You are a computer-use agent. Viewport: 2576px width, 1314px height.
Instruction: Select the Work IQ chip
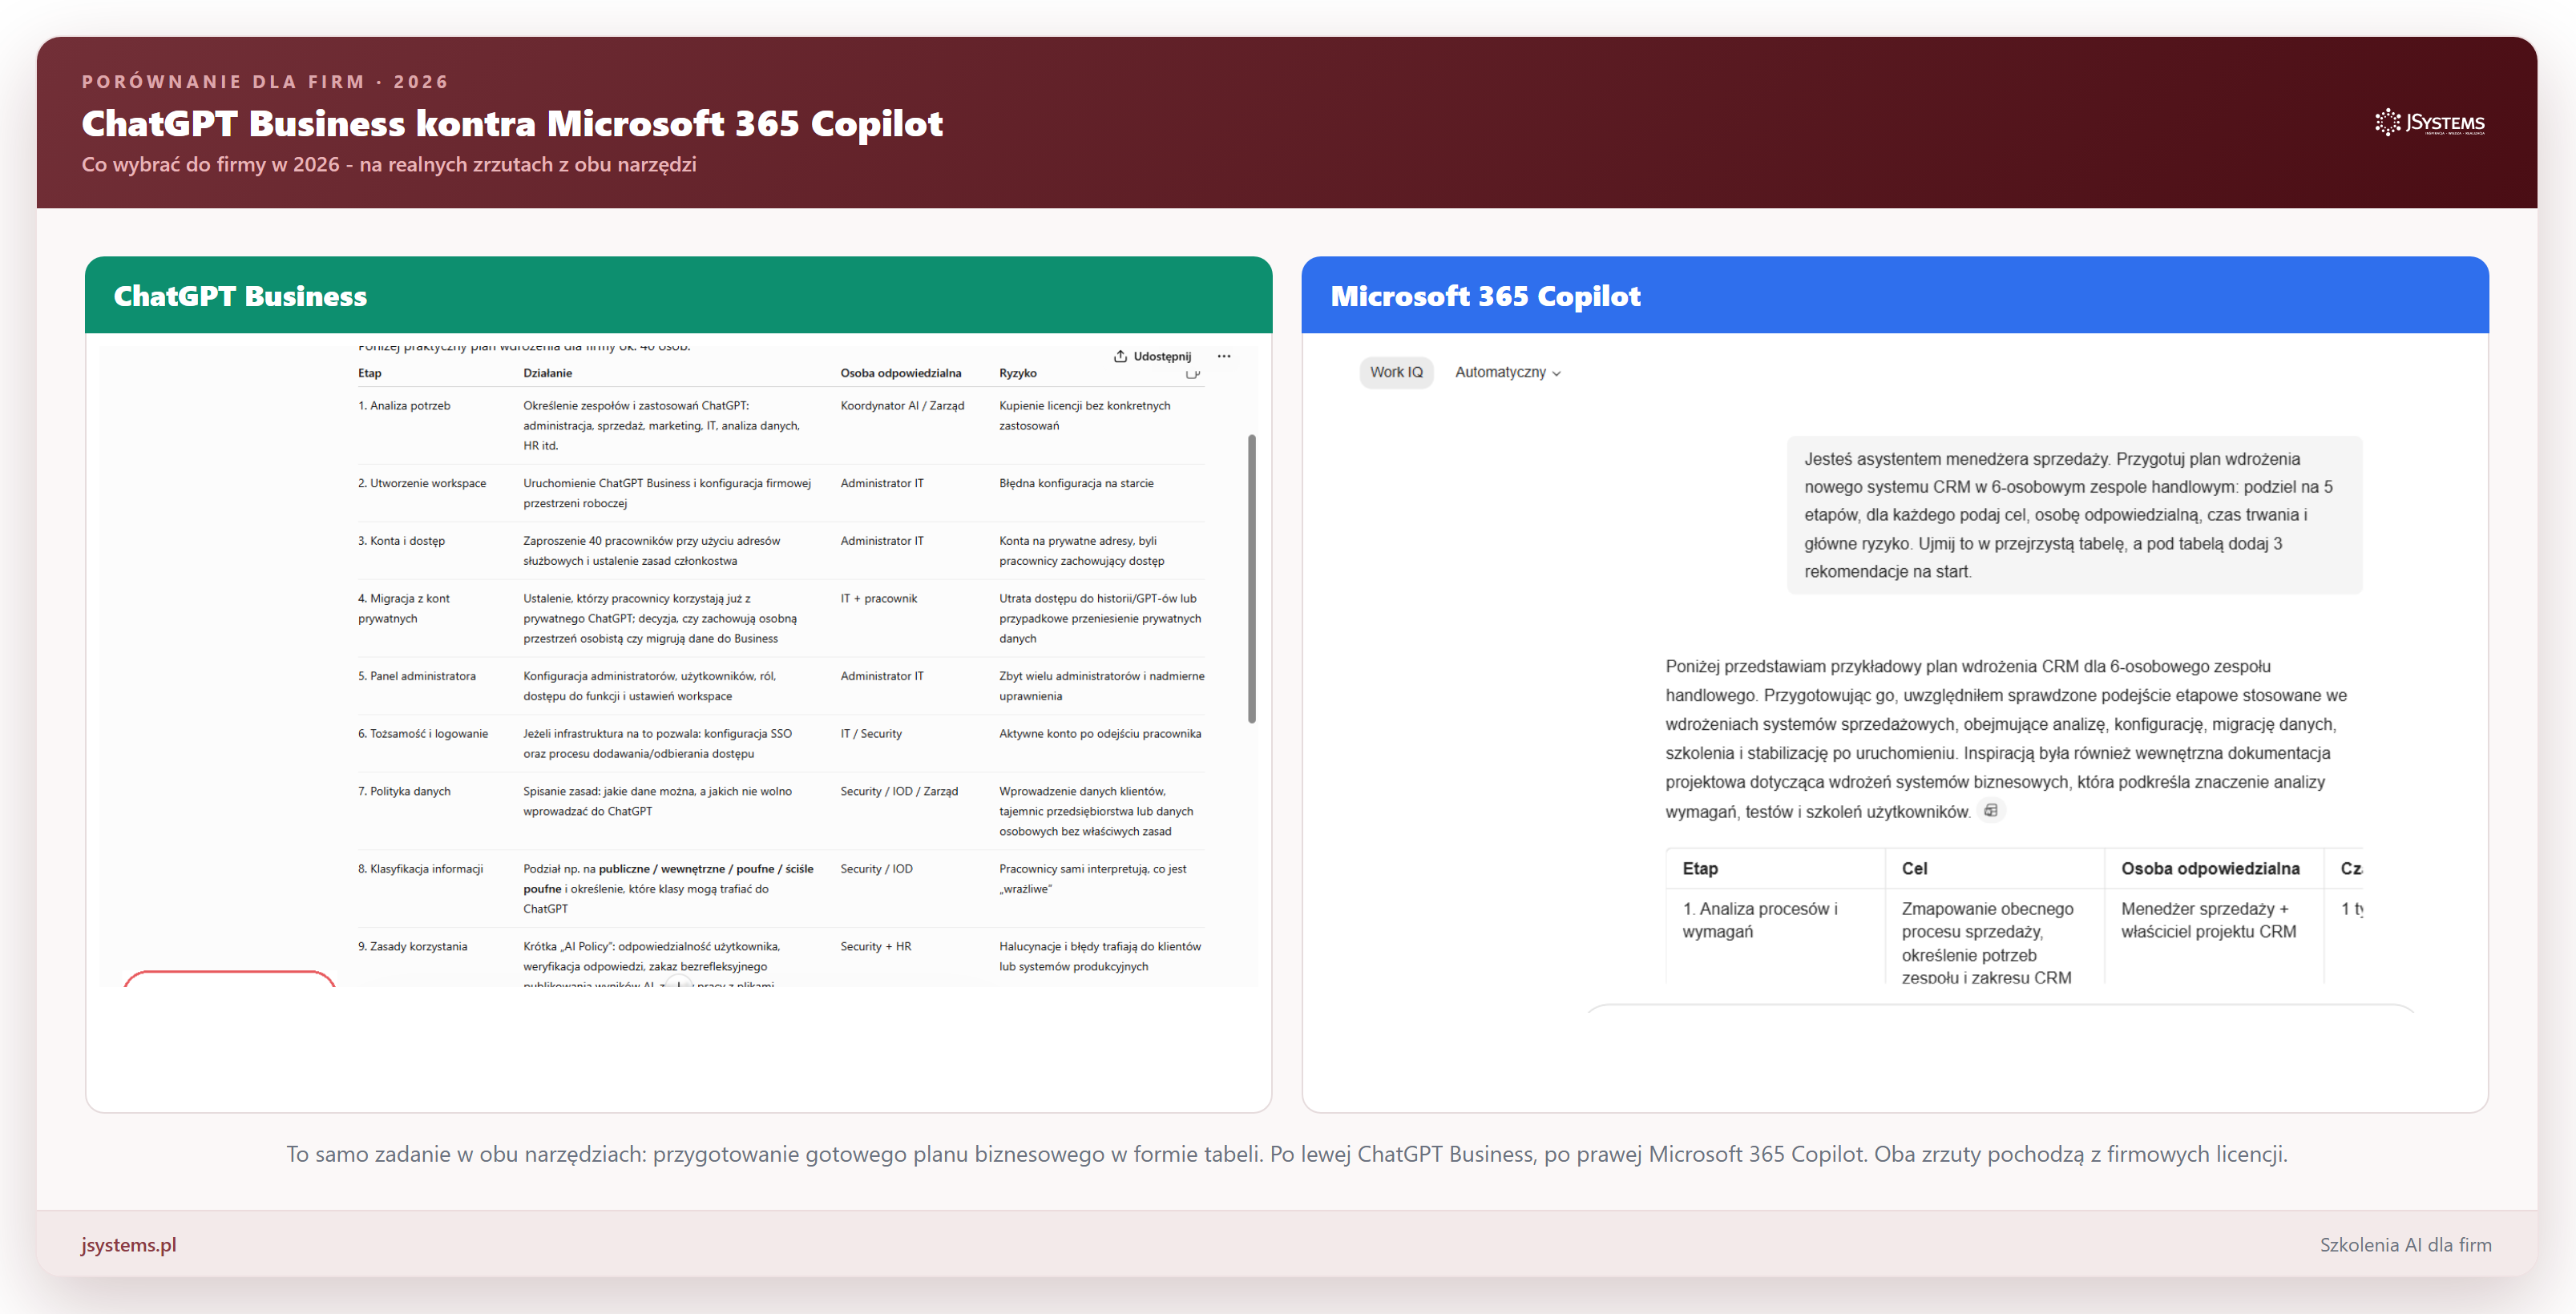1396,372
